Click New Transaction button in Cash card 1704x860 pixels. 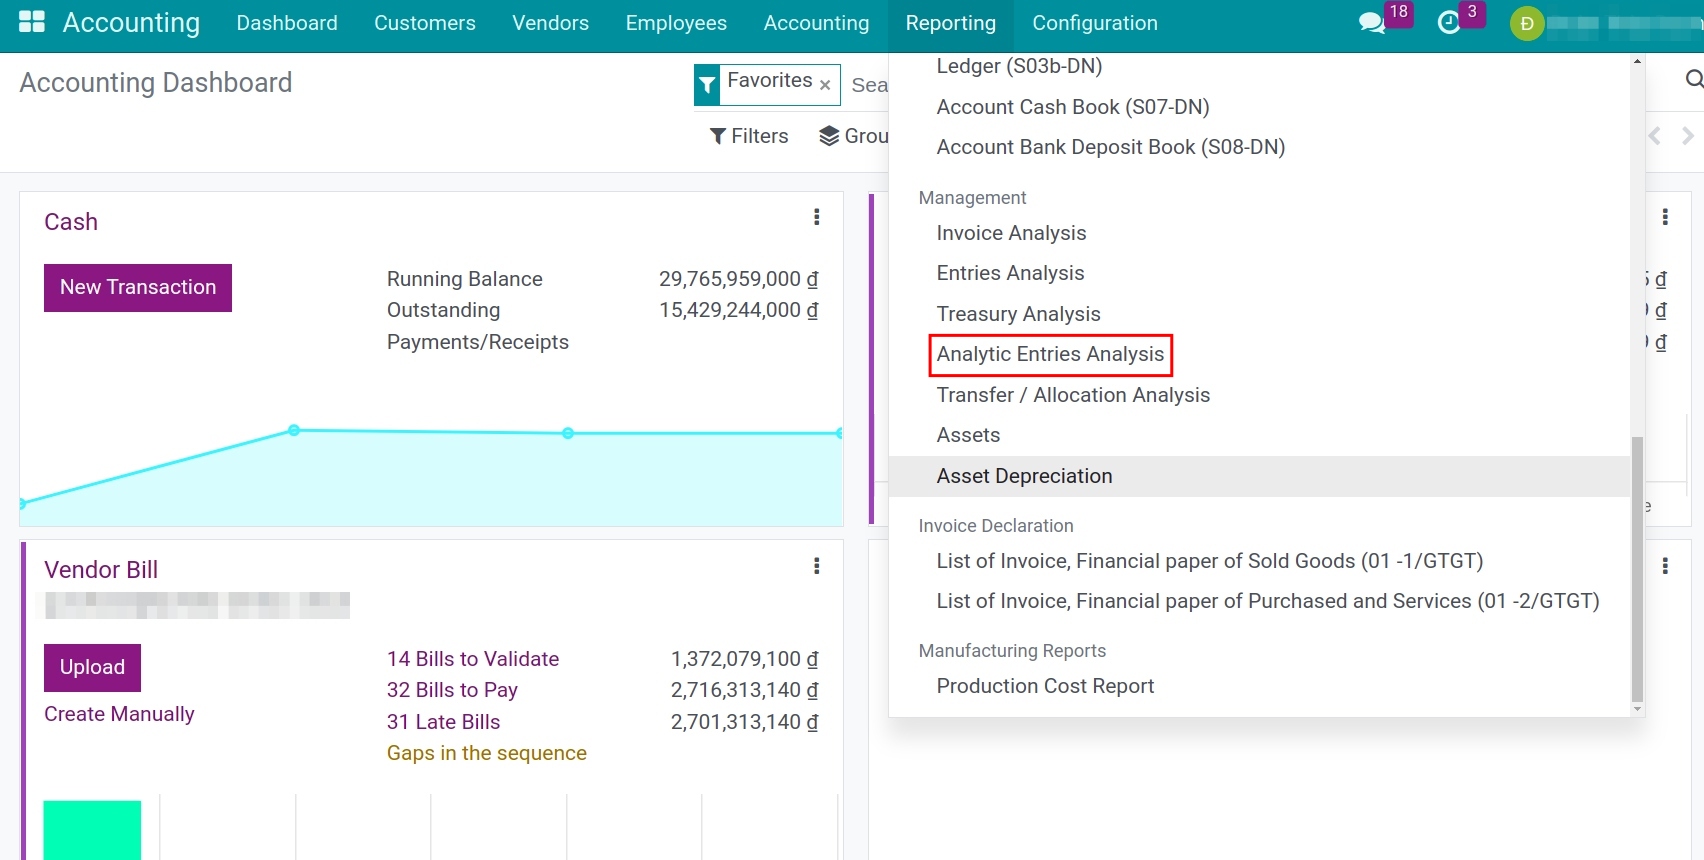[138, 288]
